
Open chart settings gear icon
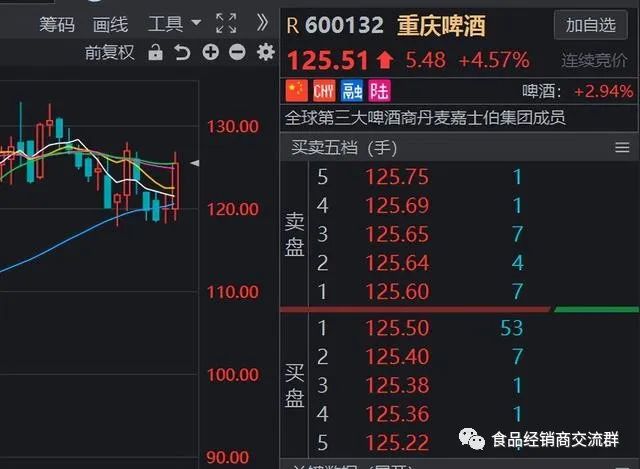pos(266,52)
